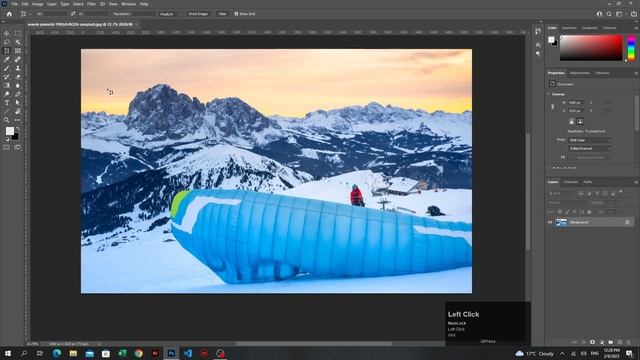Viewport: 640px width, 360px height.
Task: Enable the Show Grid checkbox
Action: tap(236, 14)
